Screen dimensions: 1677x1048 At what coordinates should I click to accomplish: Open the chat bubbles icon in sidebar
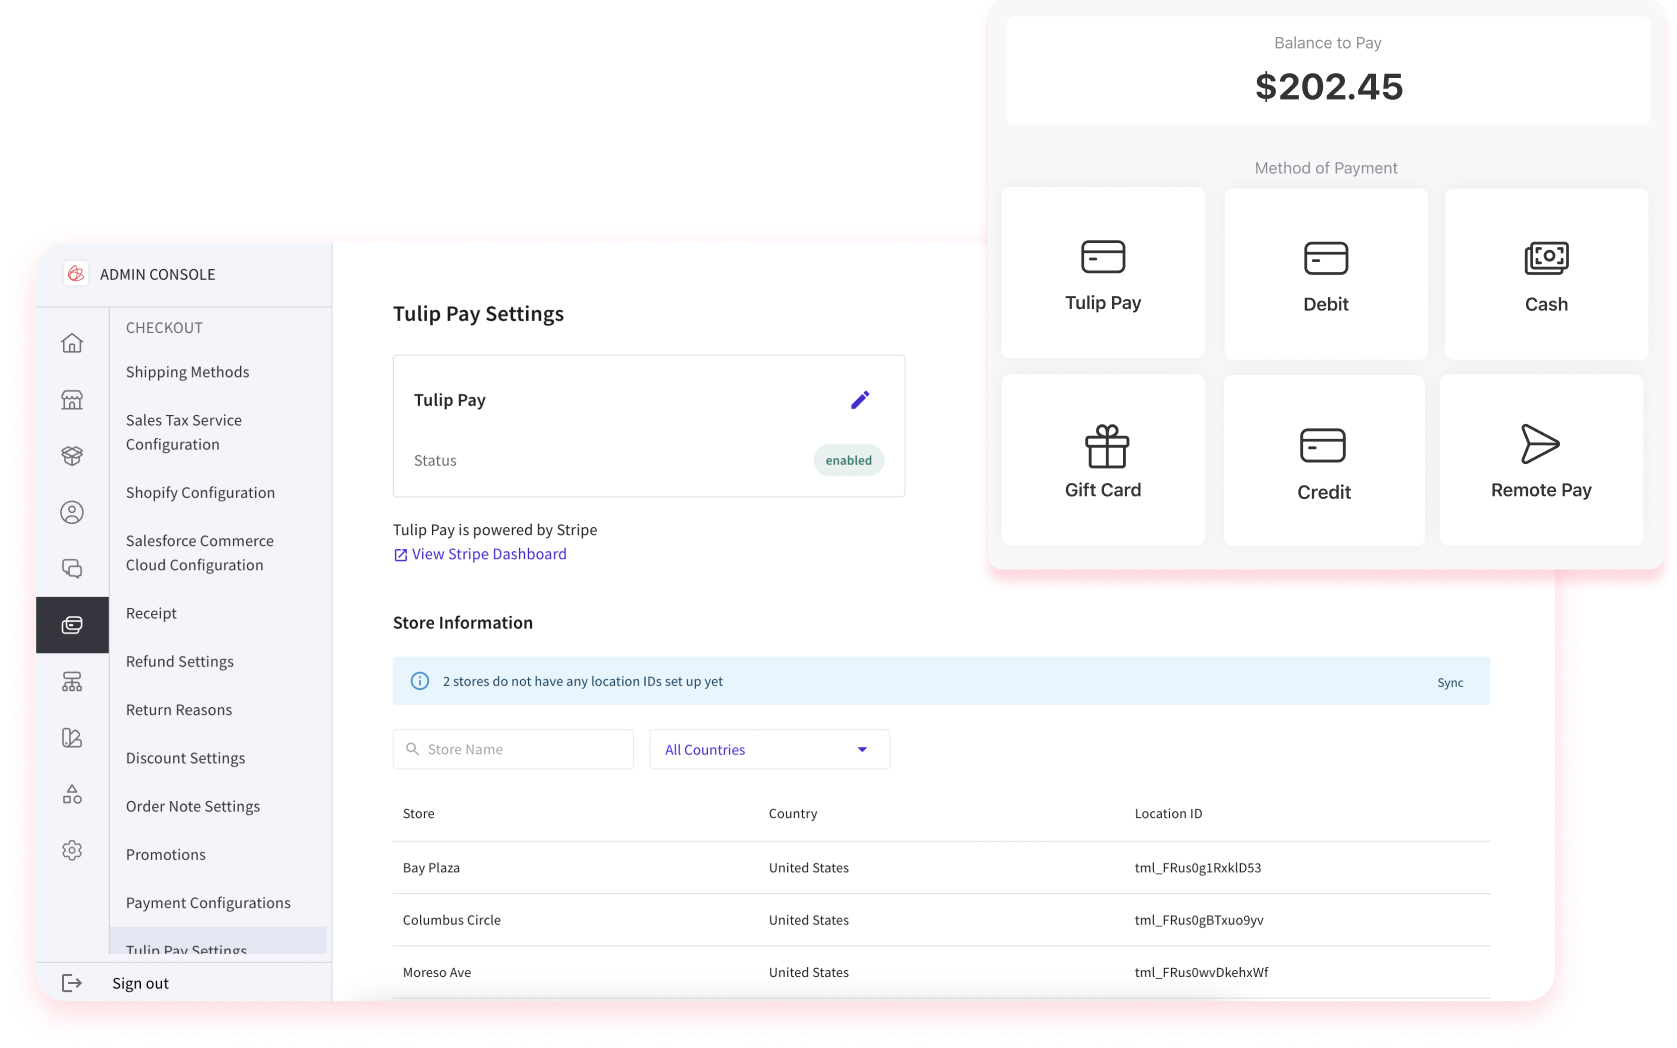click(72, 568)
